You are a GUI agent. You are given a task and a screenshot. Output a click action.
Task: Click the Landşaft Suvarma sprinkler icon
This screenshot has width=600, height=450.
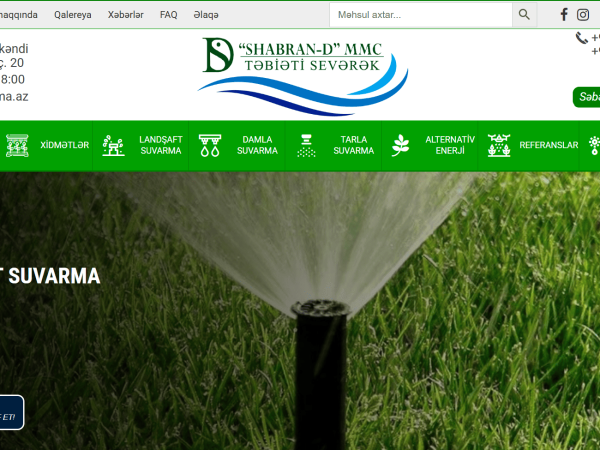113,145
